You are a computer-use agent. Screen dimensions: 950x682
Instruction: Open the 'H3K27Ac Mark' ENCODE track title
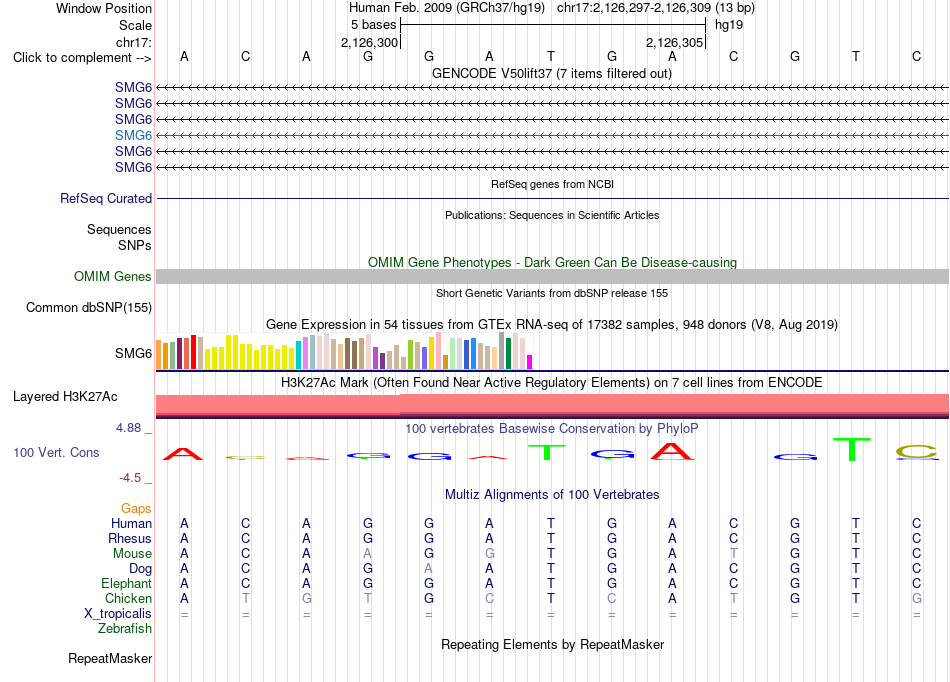click(x=552, y=382)
